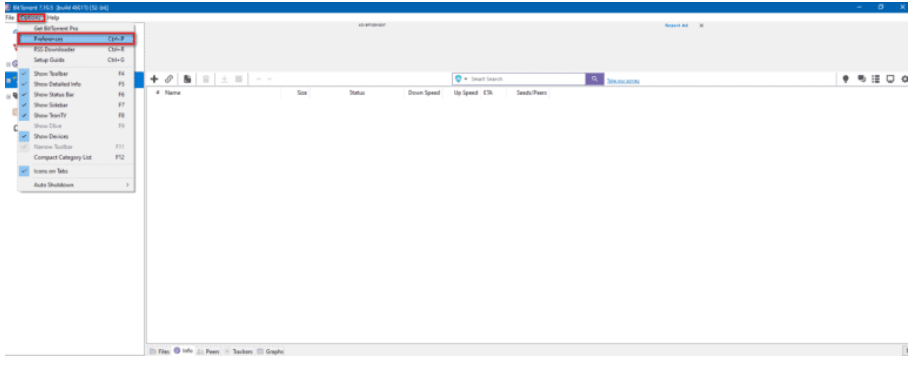Toggle Show Status Bar option

76,94
